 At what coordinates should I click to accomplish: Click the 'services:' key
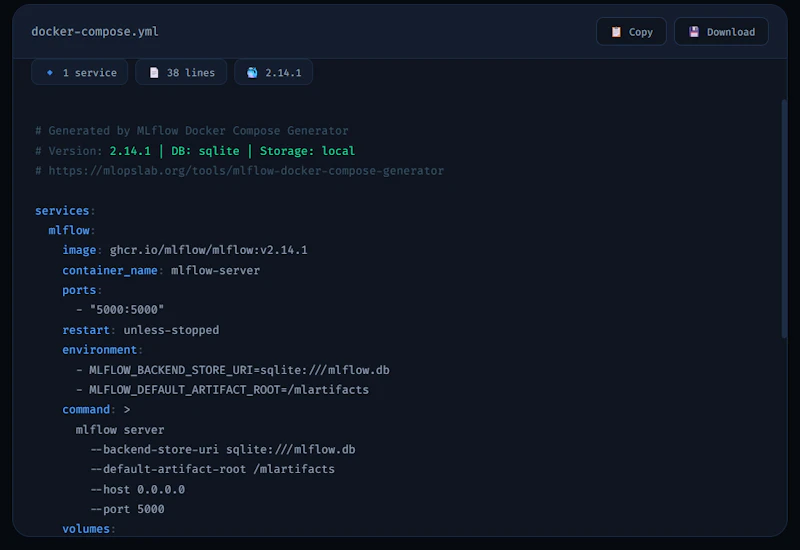65,210
